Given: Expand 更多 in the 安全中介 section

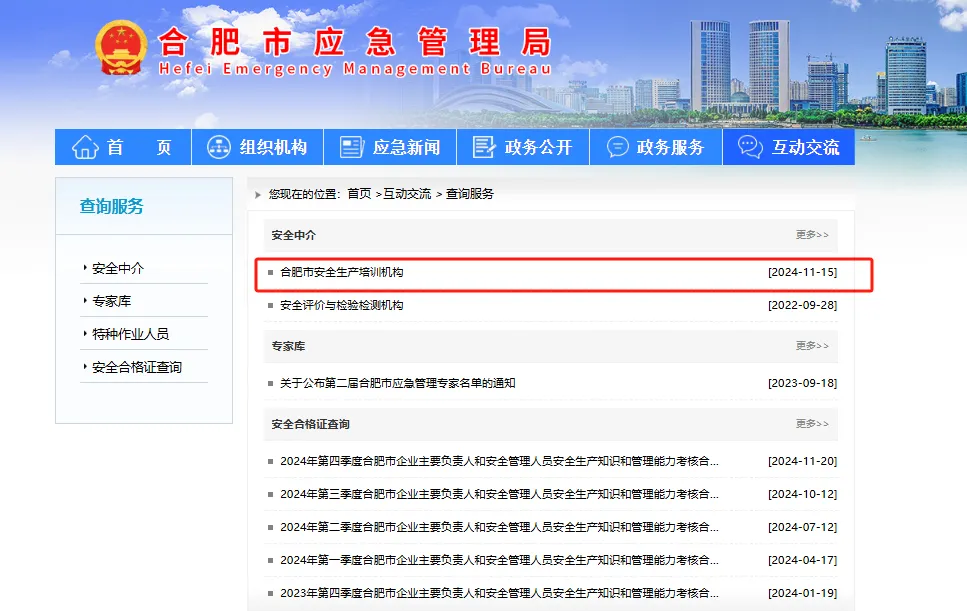Looking at the screenshot, I should click(812, 235).
